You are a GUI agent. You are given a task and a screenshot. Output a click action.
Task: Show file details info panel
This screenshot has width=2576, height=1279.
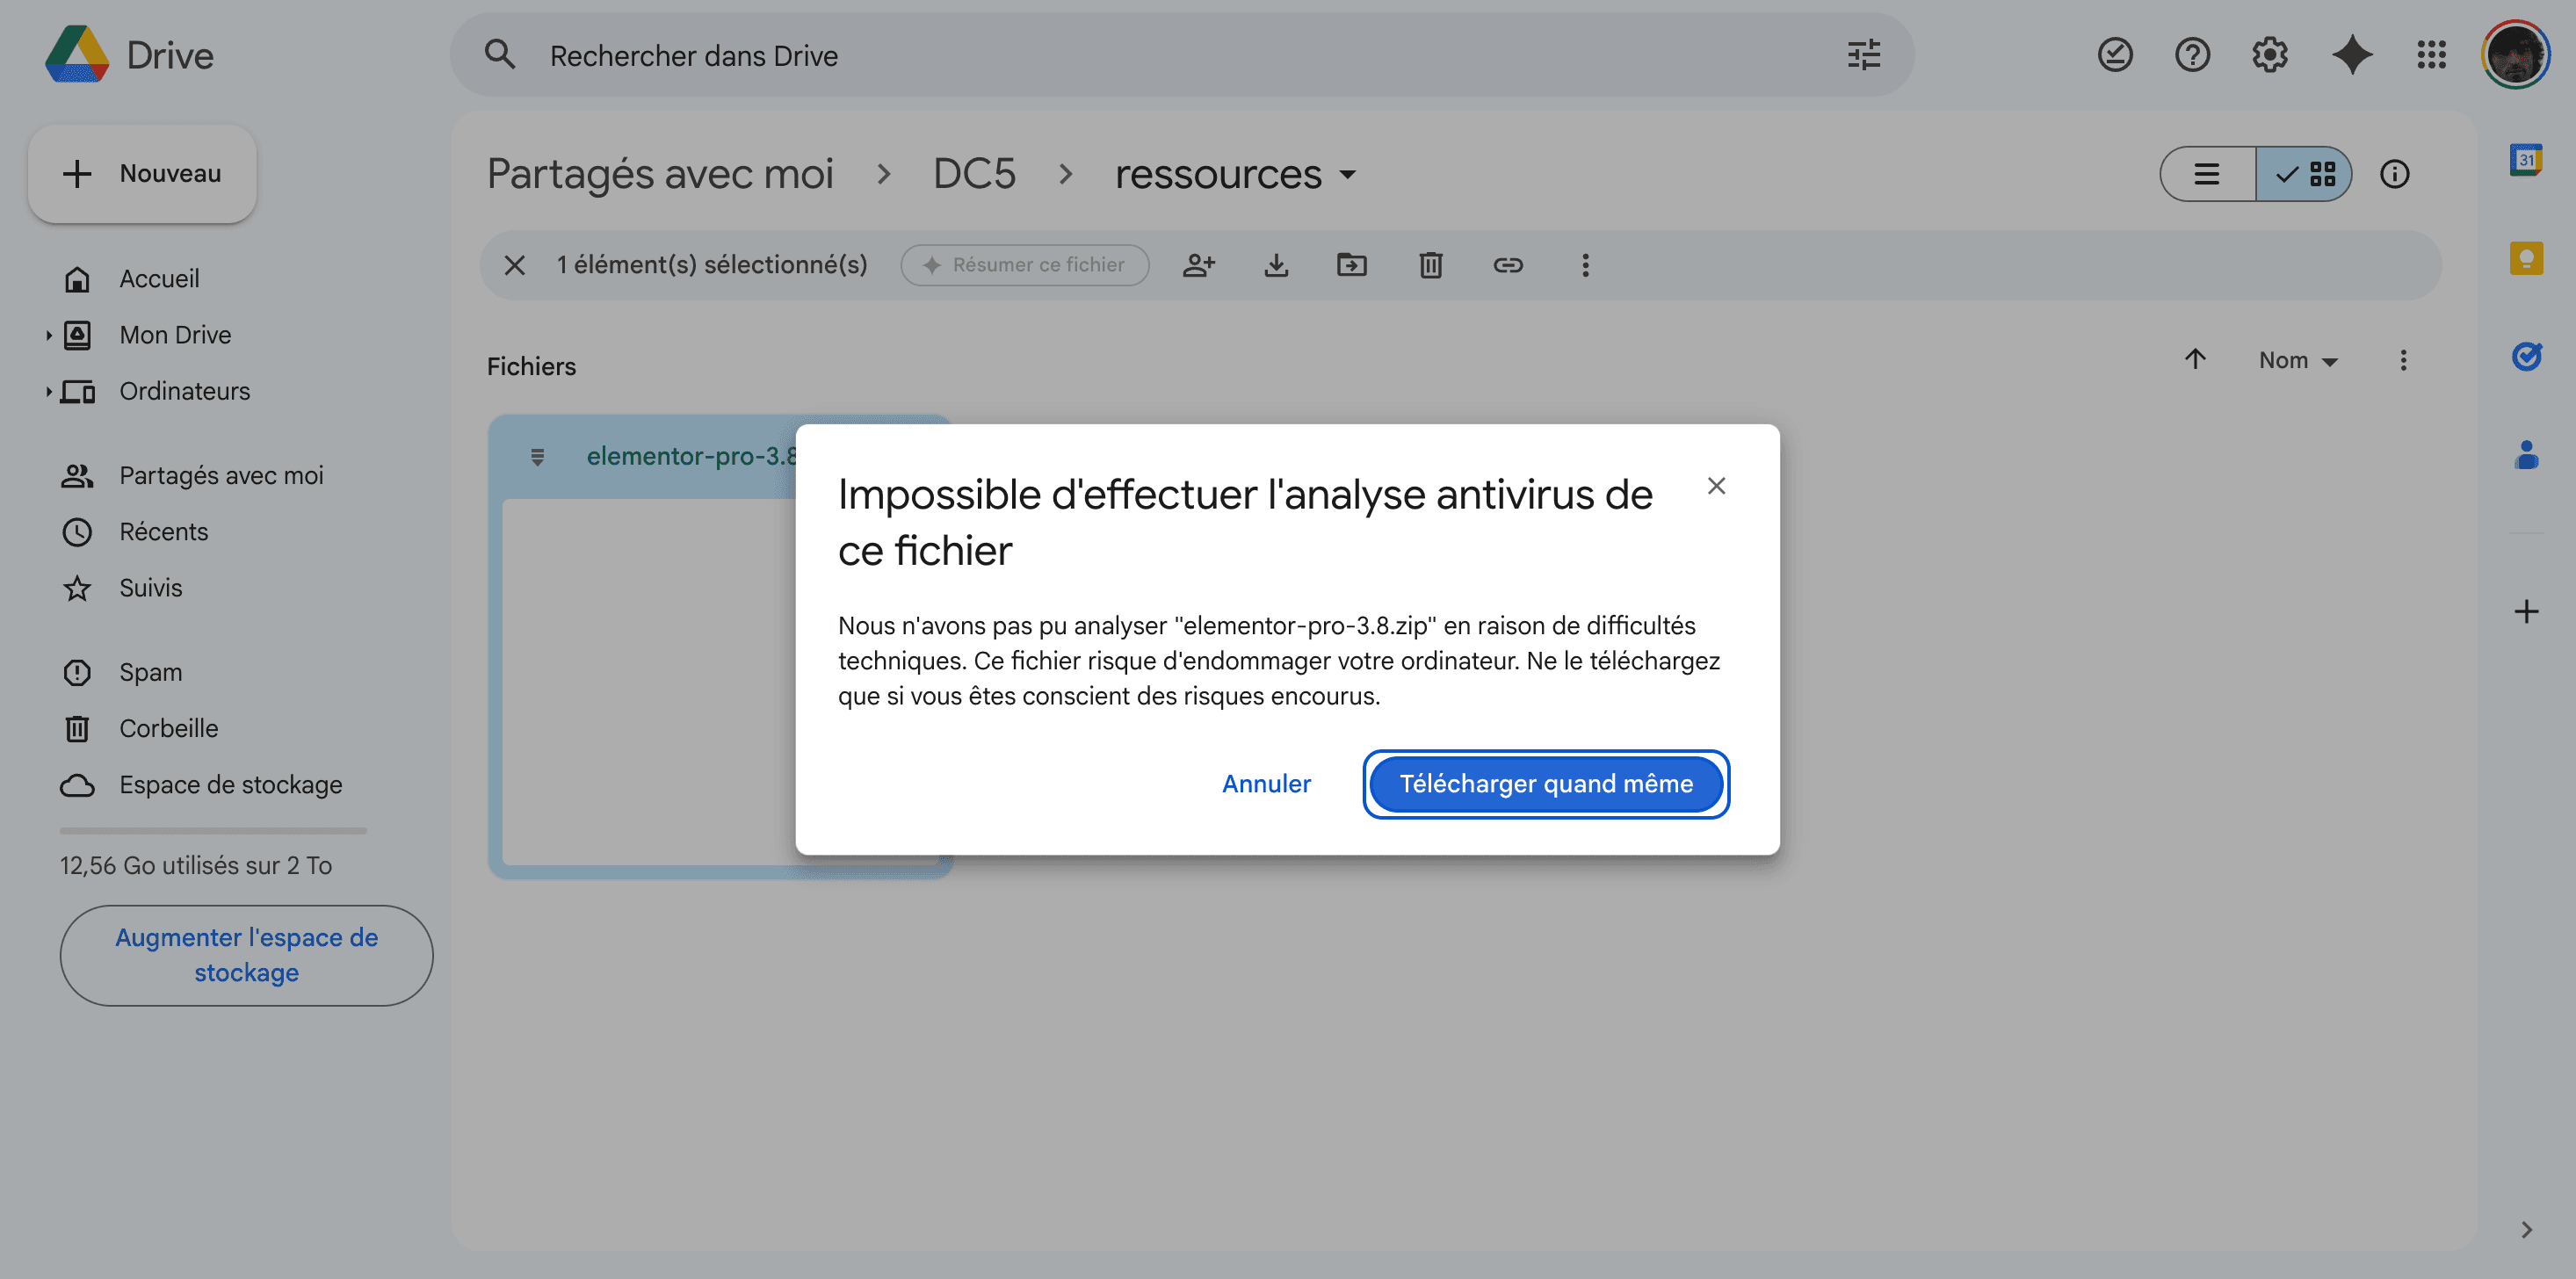(x=2394, y=174)
